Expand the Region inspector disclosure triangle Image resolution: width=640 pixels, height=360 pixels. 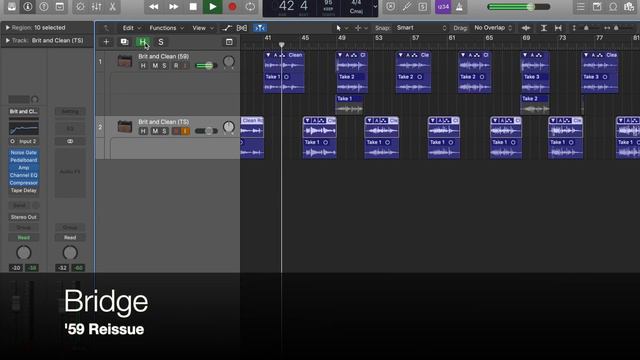(7, 27)
